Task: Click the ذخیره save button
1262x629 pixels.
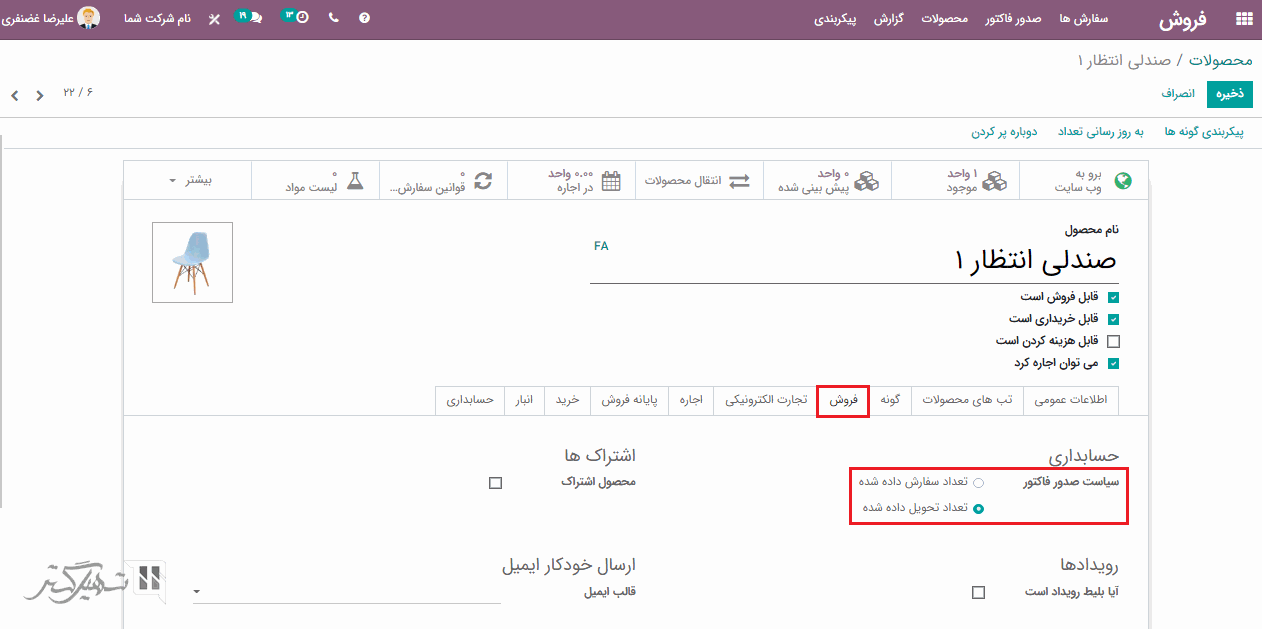Action: pos(1229,93)
